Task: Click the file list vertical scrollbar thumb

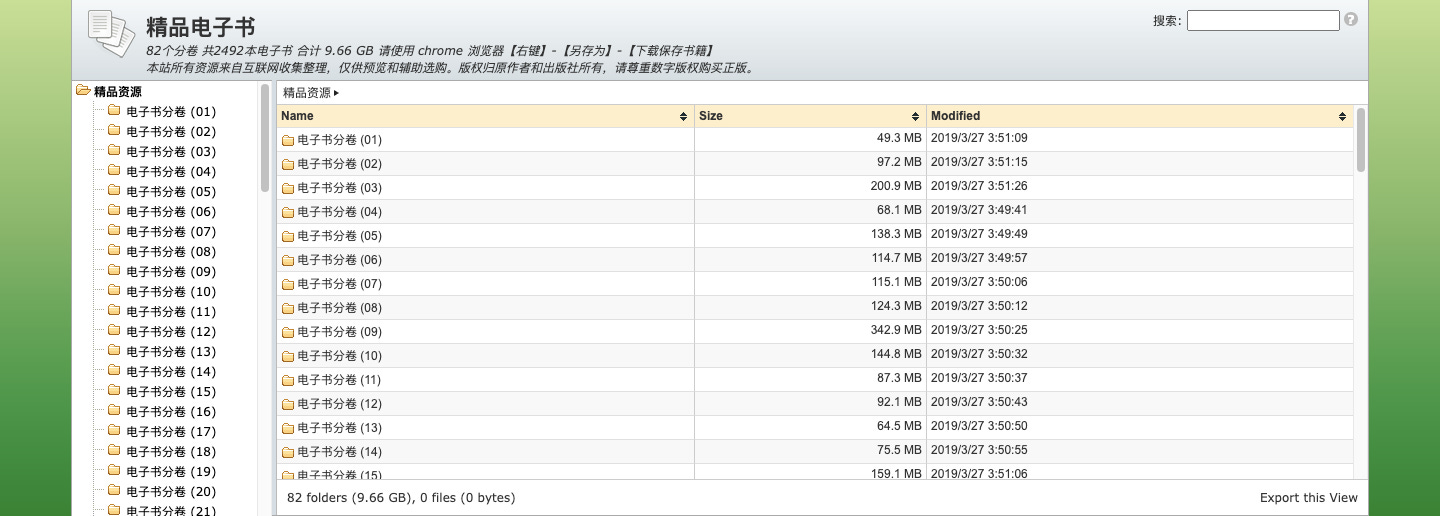Action: tap(1360, 140)
